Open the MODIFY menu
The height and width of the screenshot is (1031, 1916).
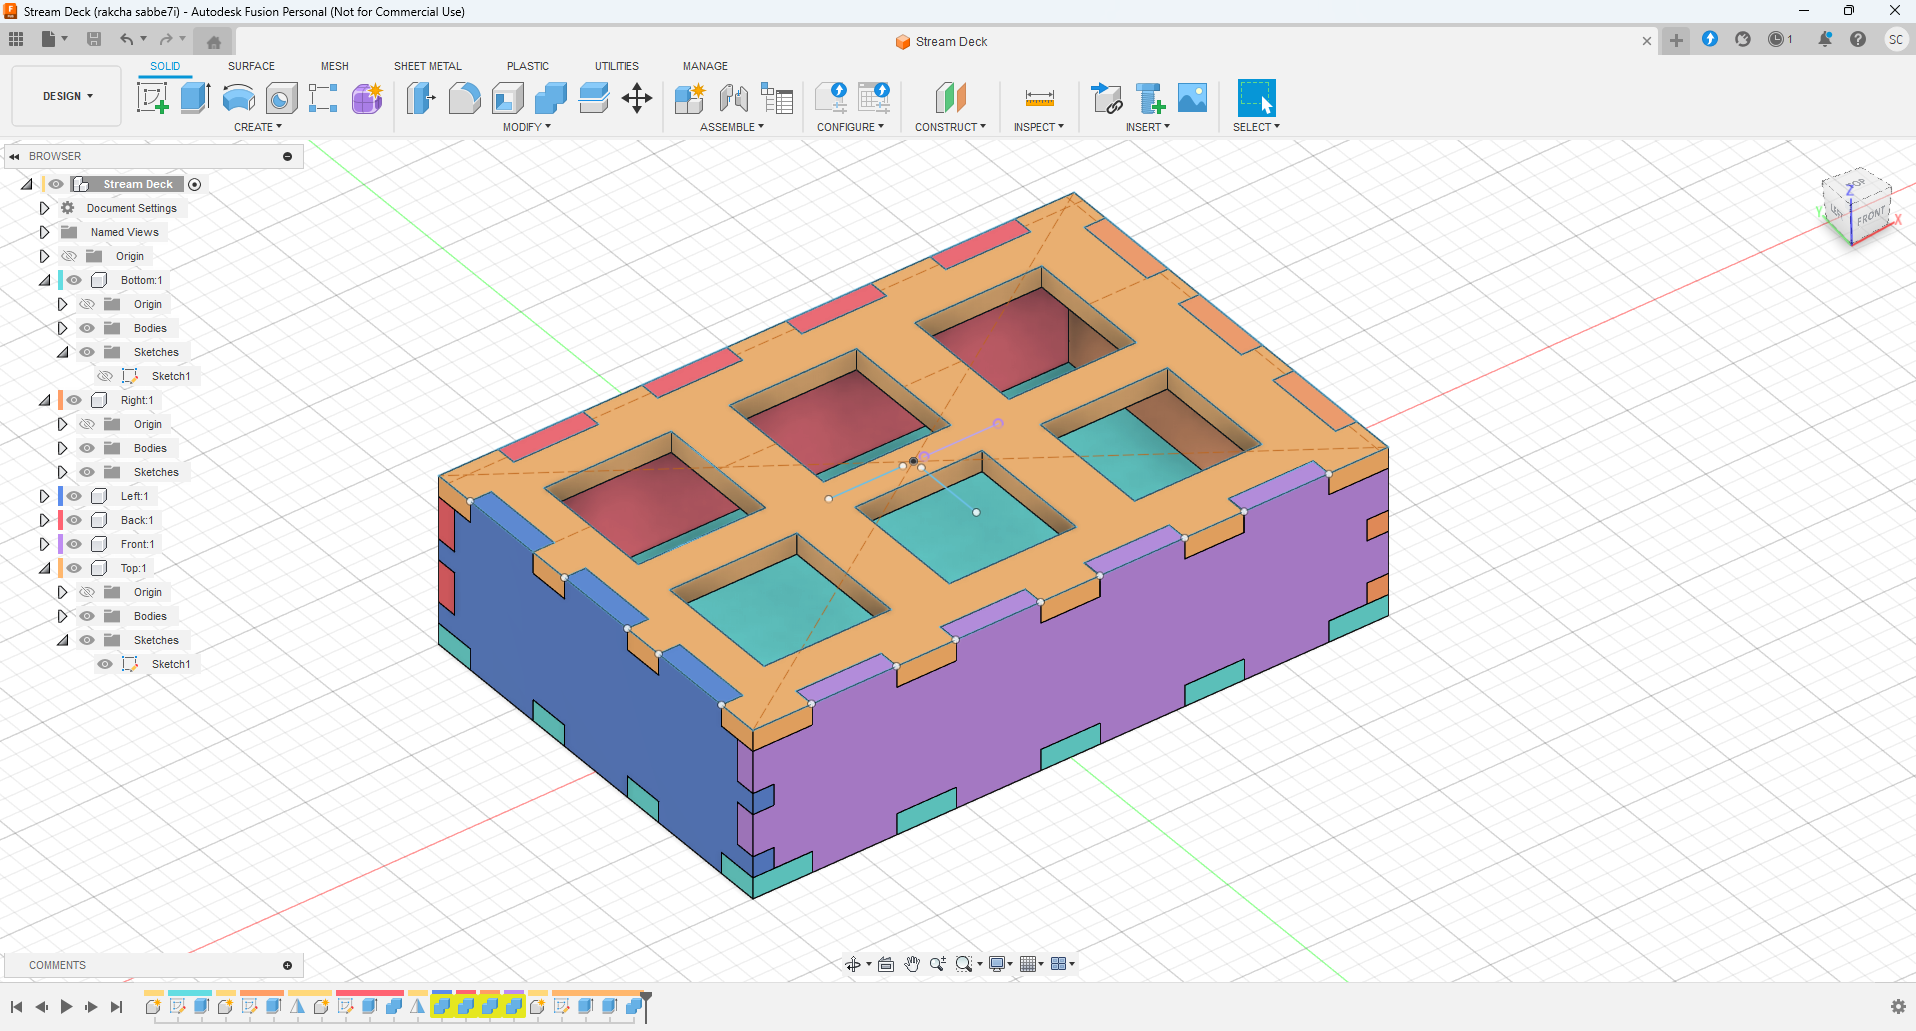pos(526,127)
